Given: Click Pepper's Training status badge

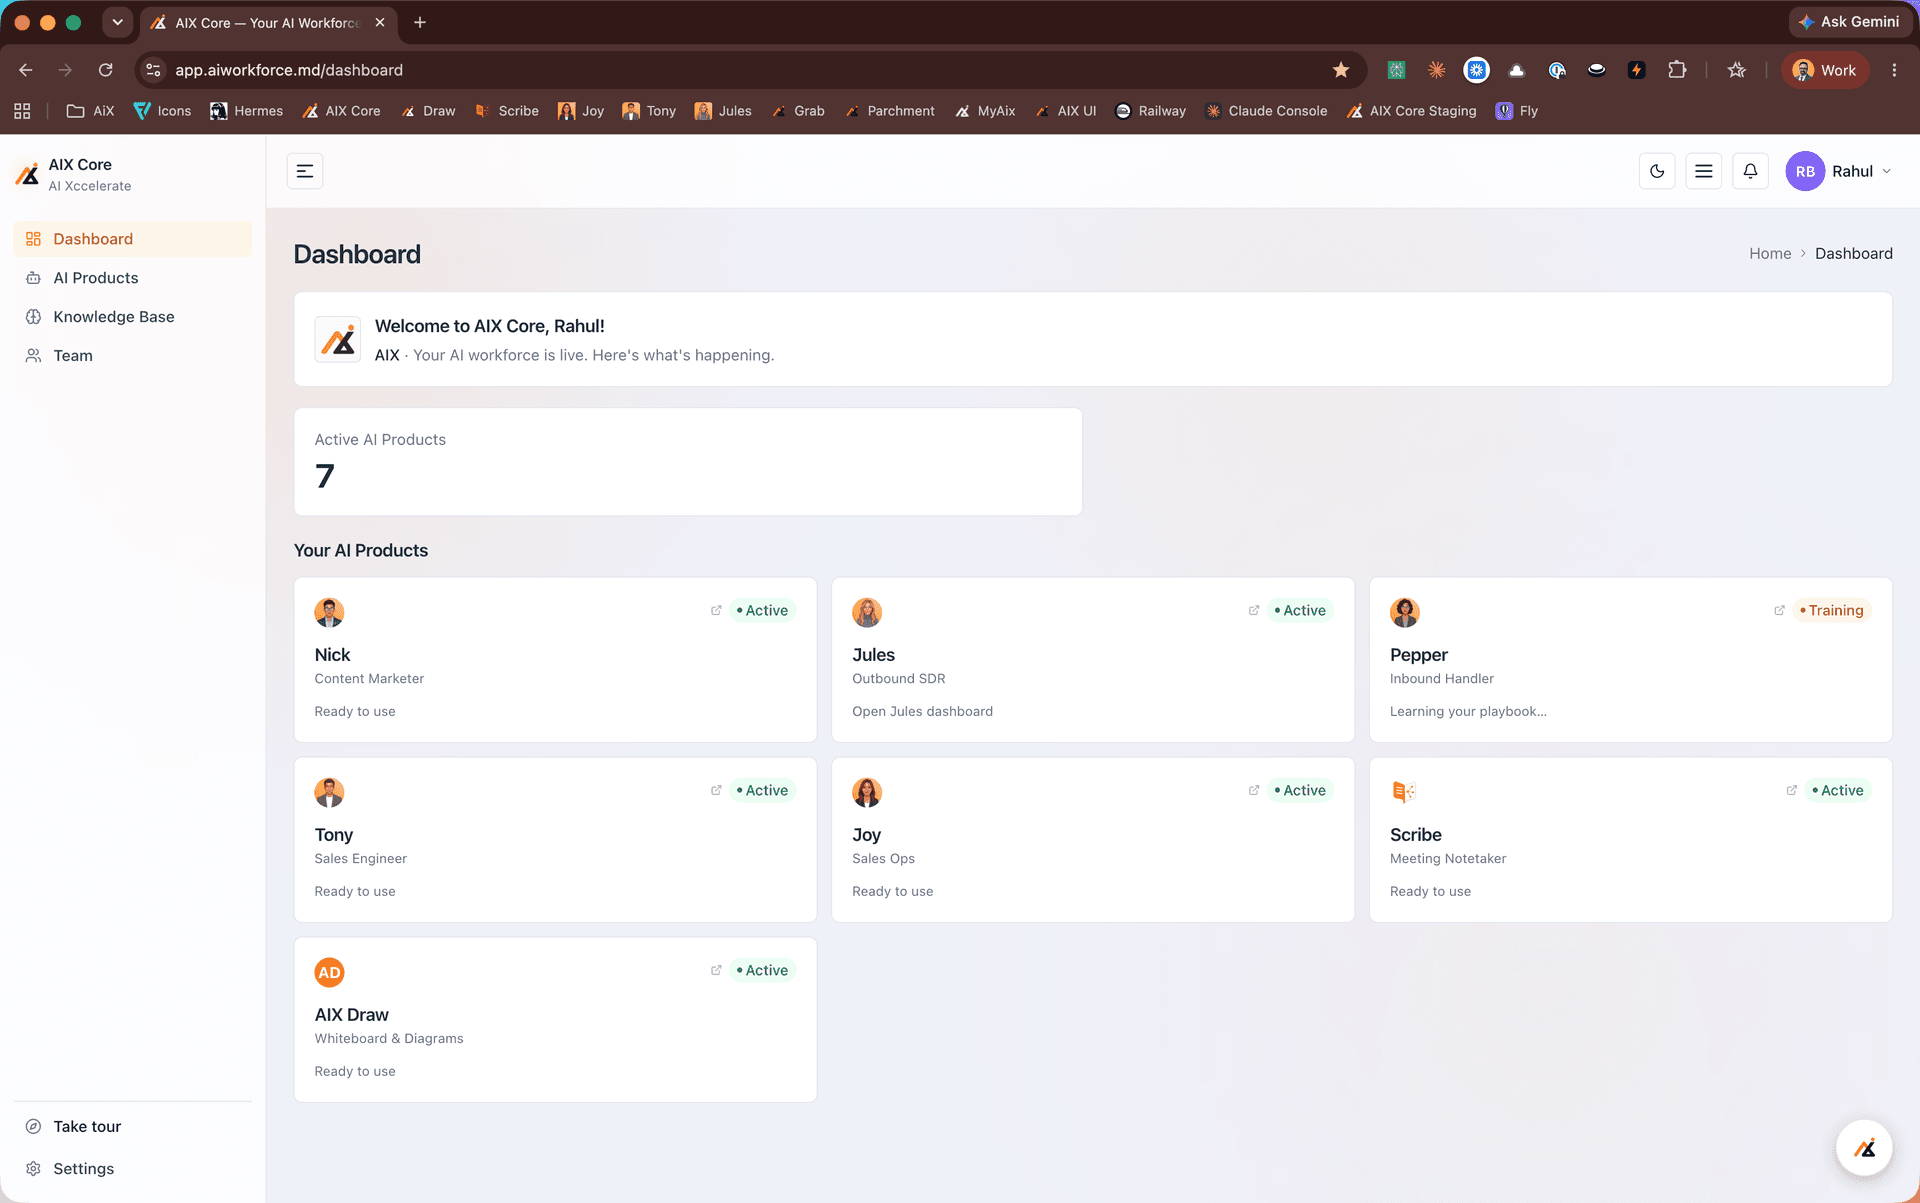Looking at the screenshot, I should [1832, 610].
